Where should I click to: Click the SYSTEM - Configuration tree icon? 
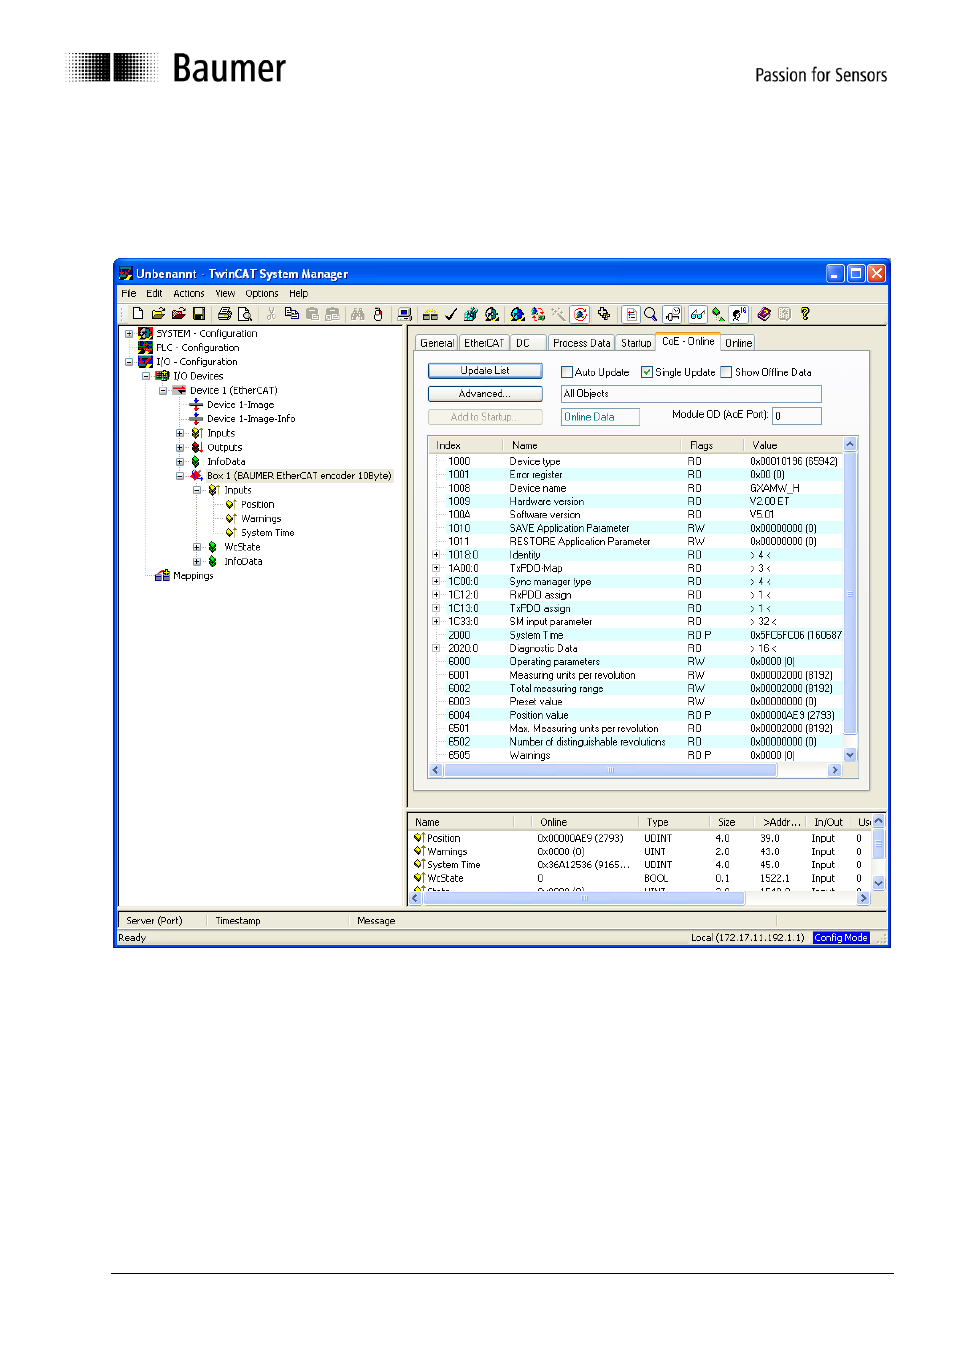coord(146,334)
